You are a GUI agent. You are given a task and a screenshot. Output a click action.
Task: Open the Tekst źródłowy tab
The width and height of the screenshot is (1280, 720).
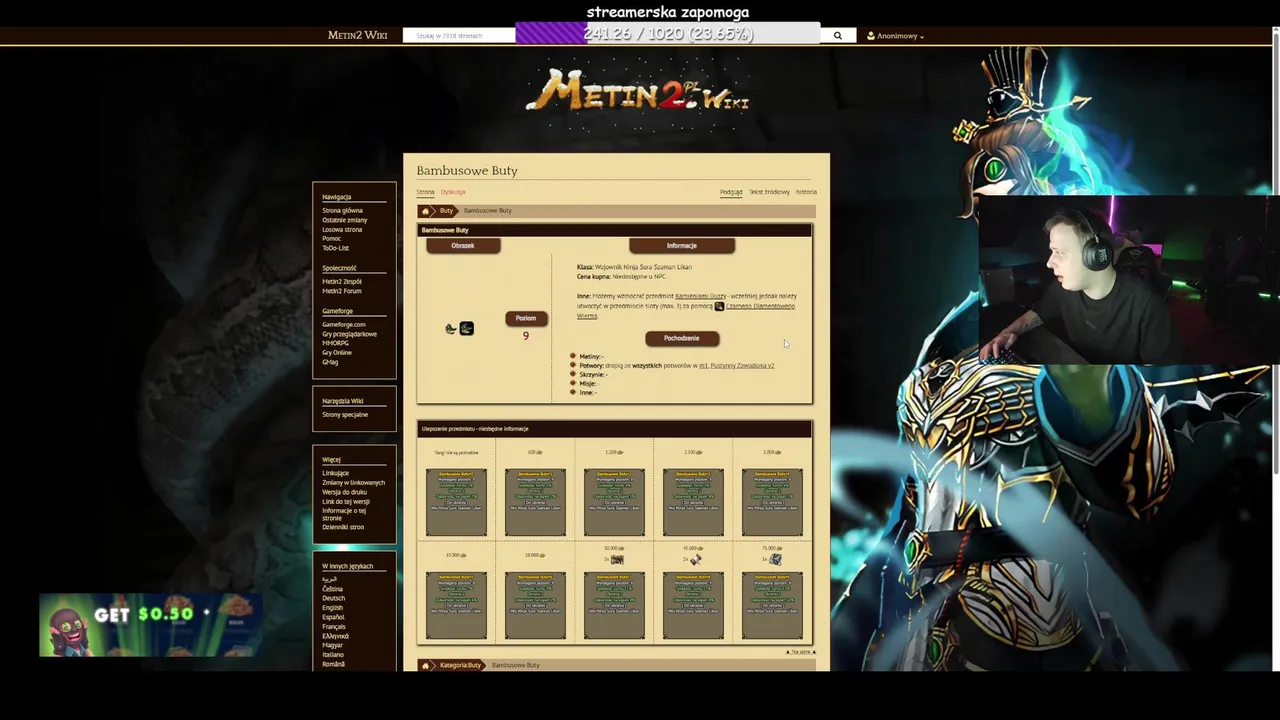pos(769,192)
